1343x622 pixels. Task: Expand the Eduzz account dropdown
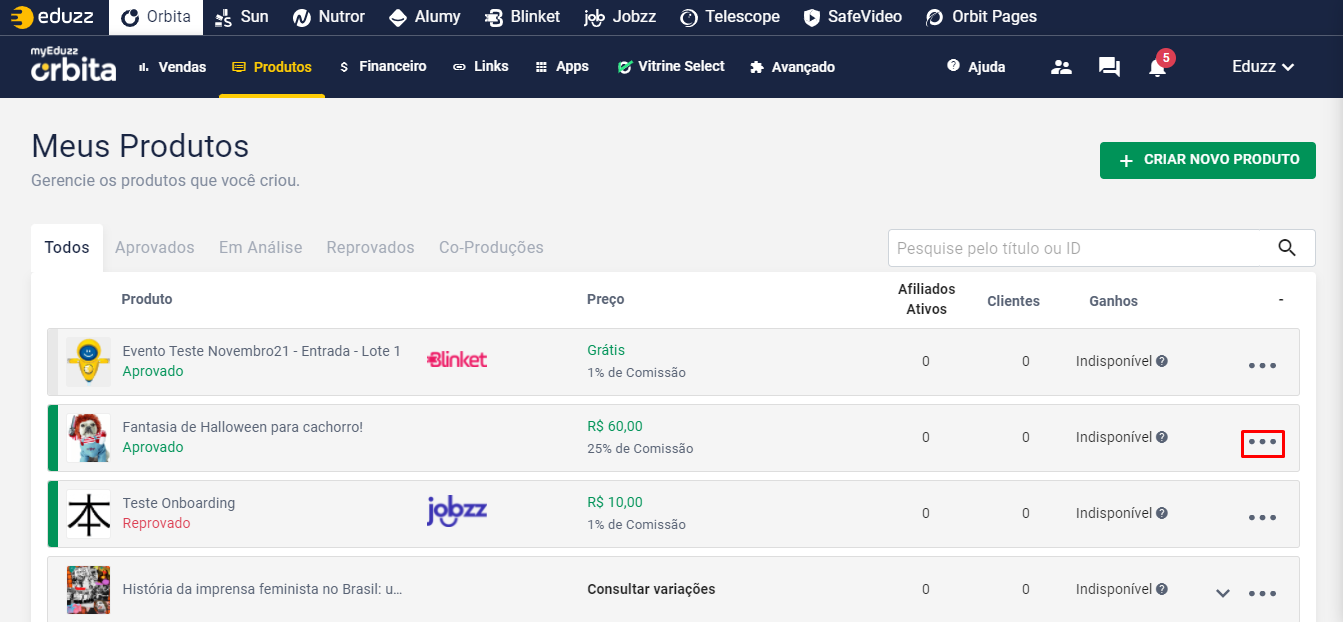pyautogui.click(x=1264, y=67)
